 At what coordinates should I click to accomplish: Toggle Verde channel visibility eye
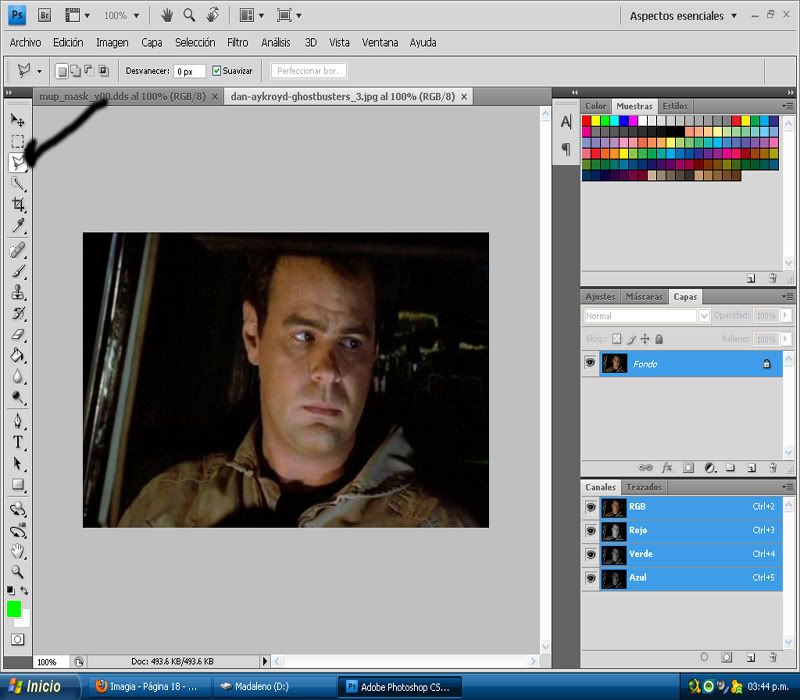[x=591, y=555]
